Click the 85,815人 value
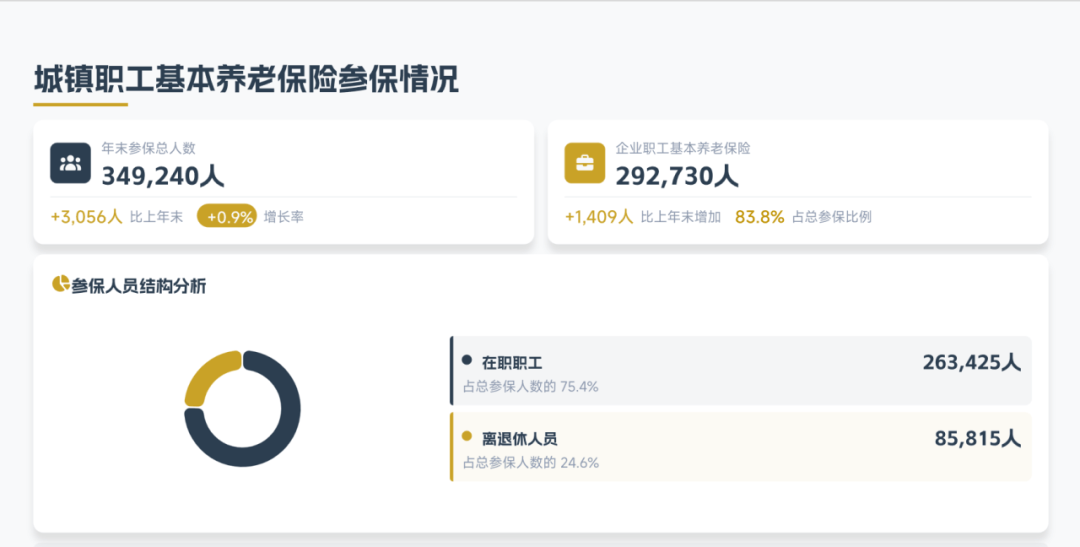Viewport: 1080px width, 547px height. 977,438
